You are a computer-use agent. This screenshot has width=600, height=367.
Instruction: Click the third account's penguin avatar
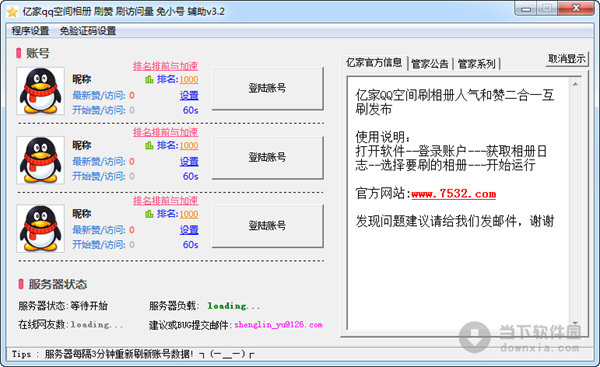(x=40, y=228)
